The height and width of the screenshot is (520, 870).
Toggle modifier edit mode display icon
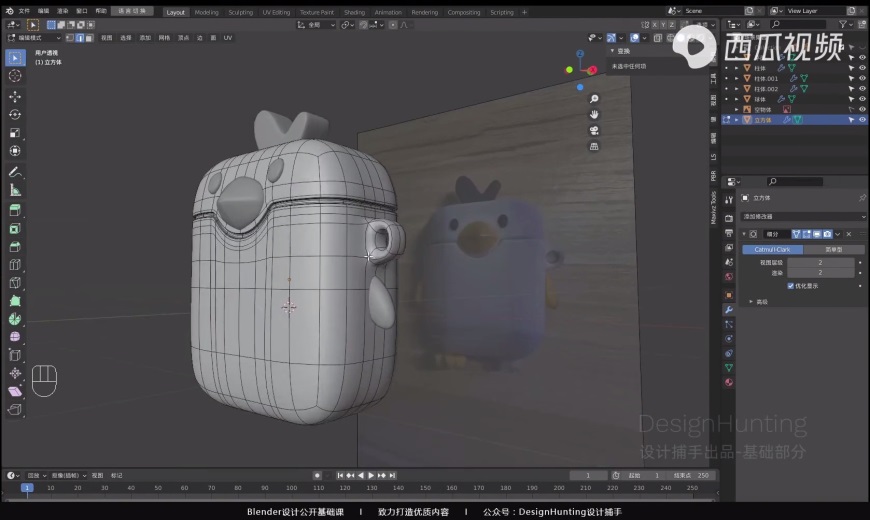pos(807,234)
